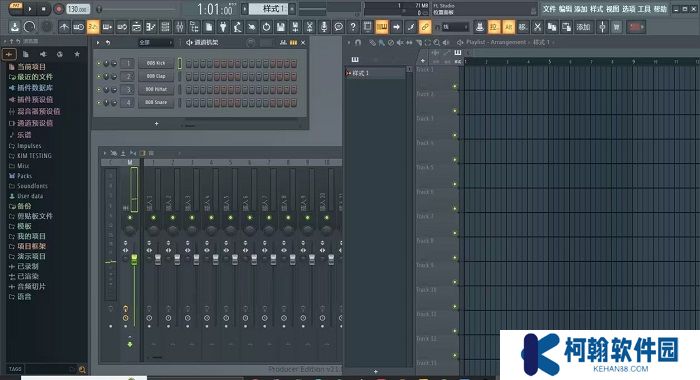This screenshot has width=700, height=380.
Task: Select the 808 Clap channel button
Action: [x=156, y=76]
